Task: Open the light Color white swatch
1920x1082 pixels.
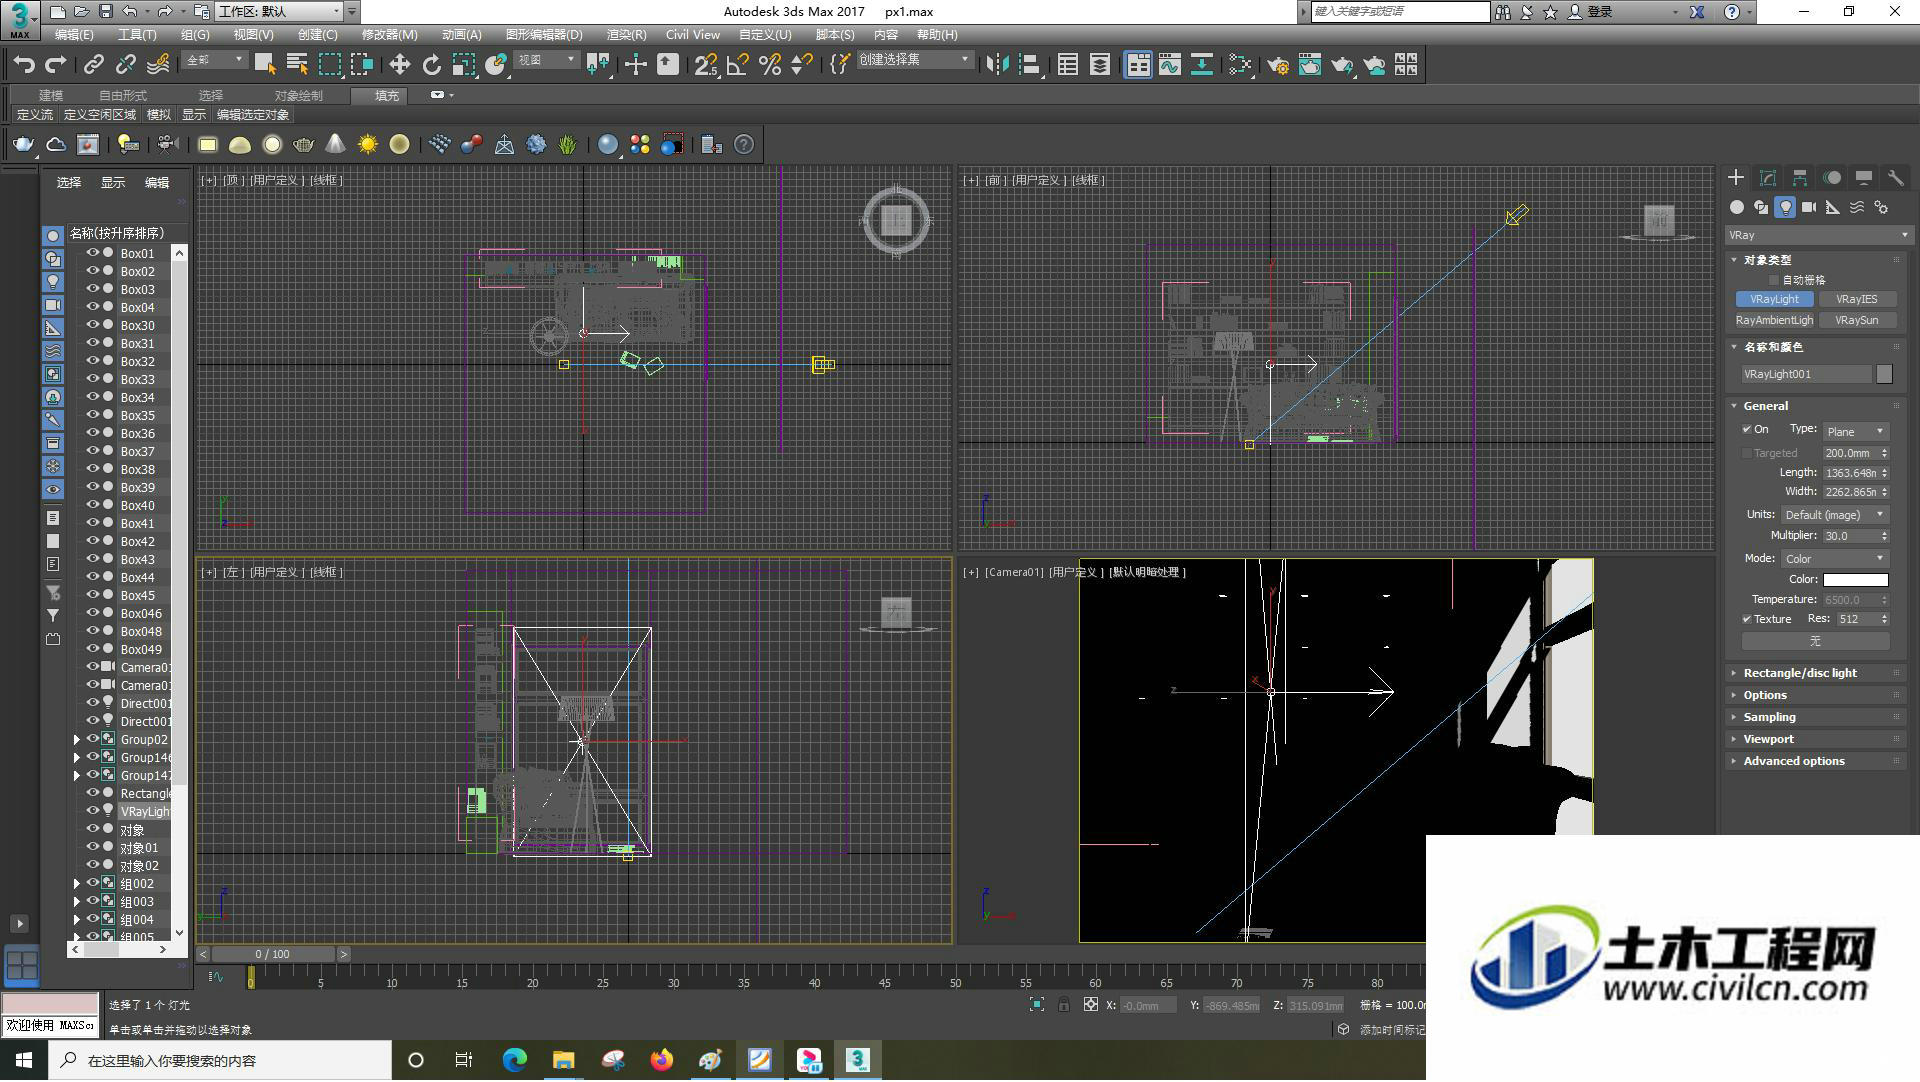Action: (x=1855, y=580)
